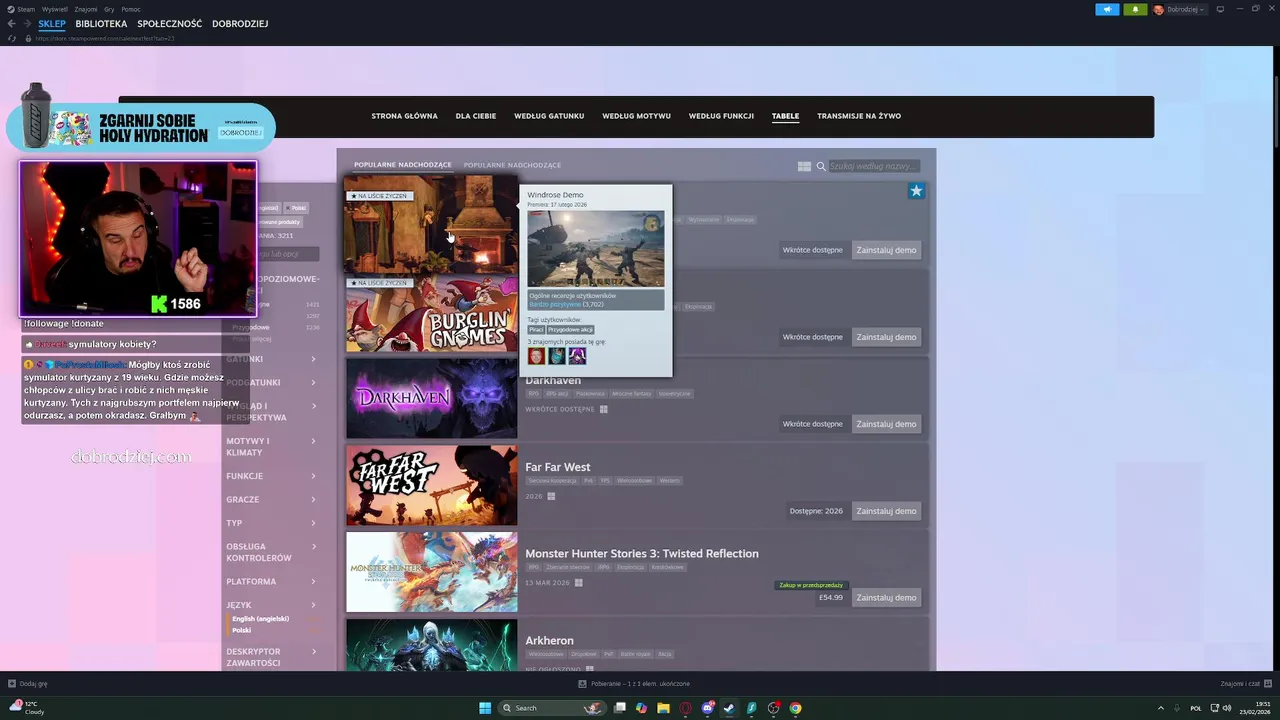Click the Steam icon in the taskbar
Image resolution: width=1280 pixels, height=720 pixels.
click(x=729, y=708)
